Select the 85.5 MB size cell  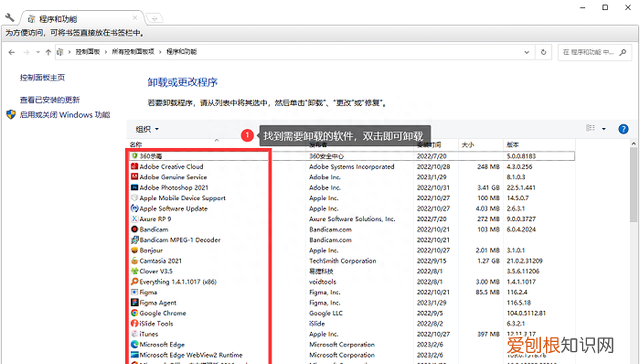(x=488, y=292)
